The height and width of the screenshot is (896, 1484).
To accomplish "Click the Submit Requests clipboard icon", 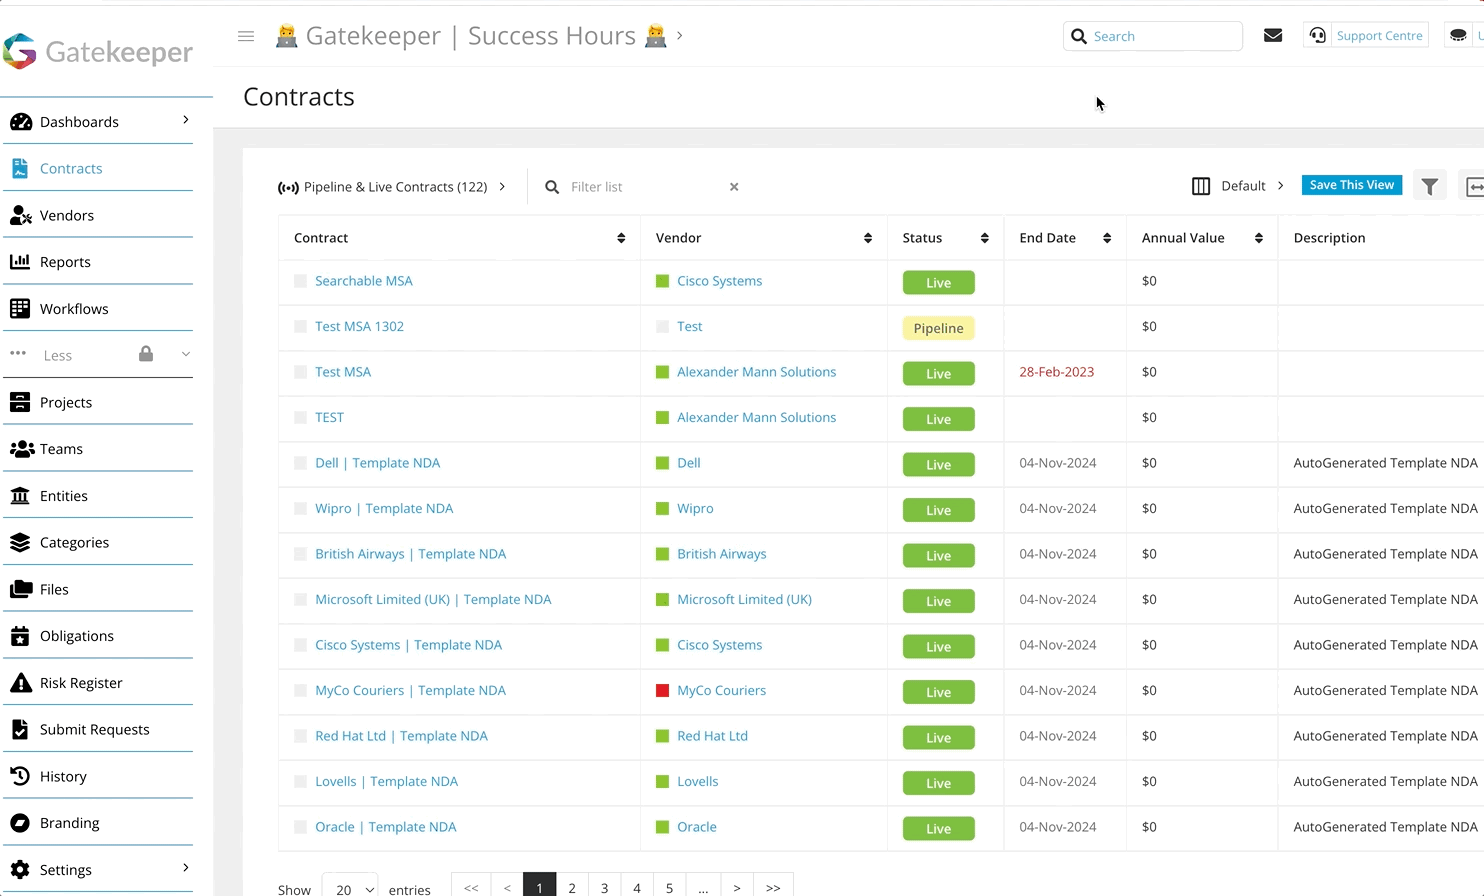I will pos(20,729).
